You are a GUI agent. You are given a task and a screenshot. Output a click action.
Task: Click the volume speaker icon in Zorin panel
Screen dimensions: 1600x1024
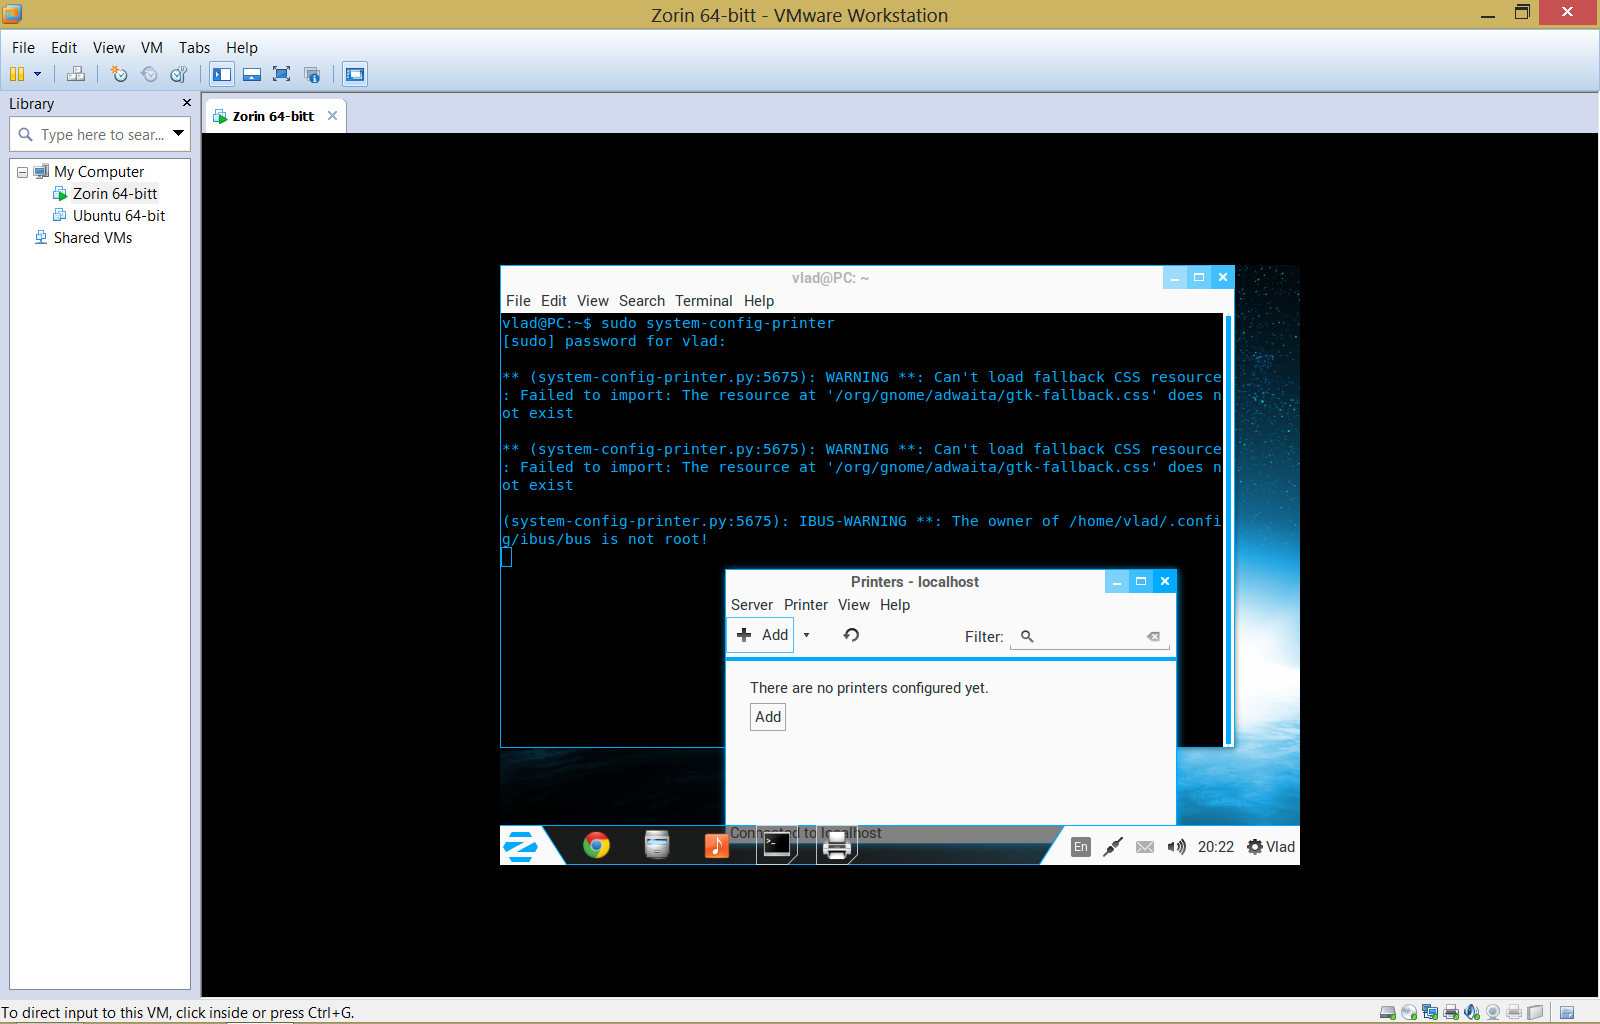pos(1177,847)
